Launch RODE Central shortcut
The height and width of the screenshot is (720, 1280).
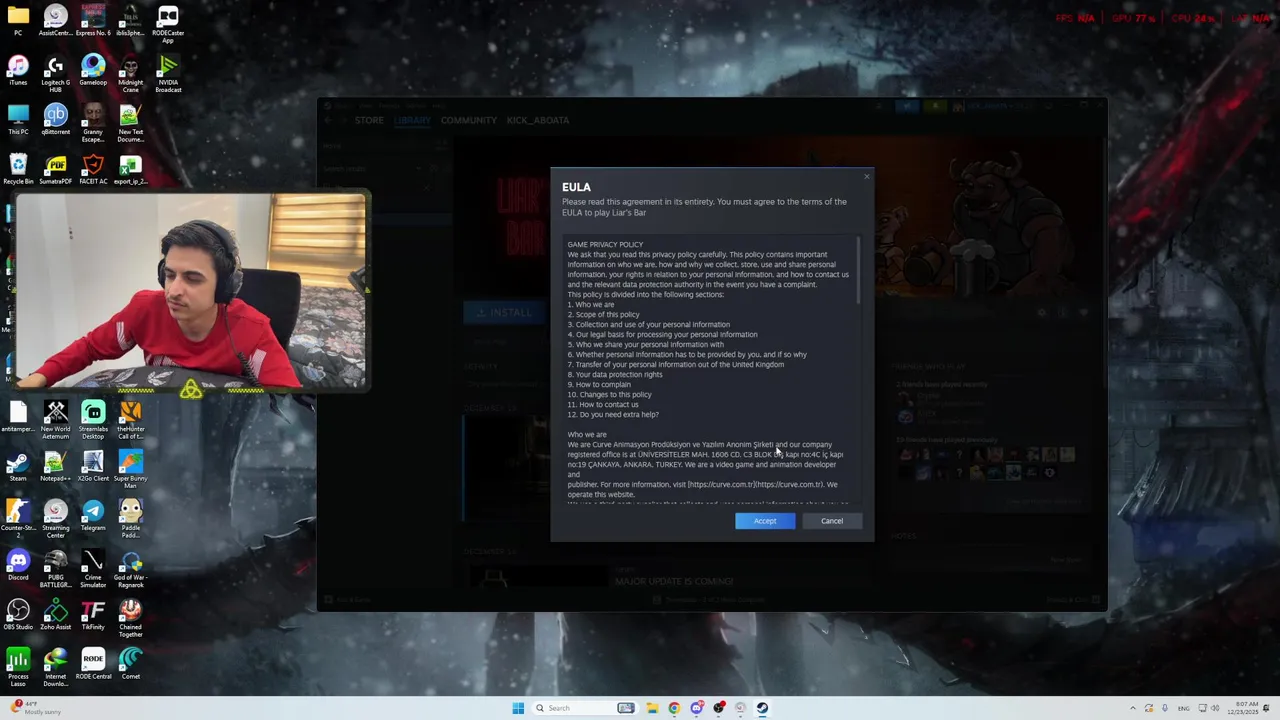coord(93,665)
